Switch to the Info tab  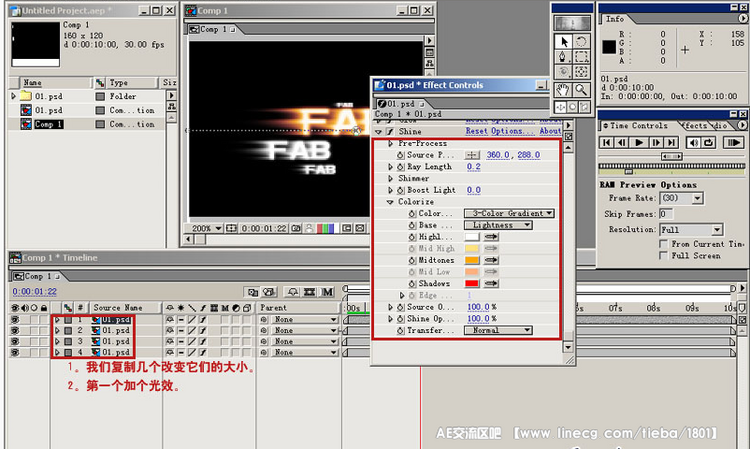[615, 19]
